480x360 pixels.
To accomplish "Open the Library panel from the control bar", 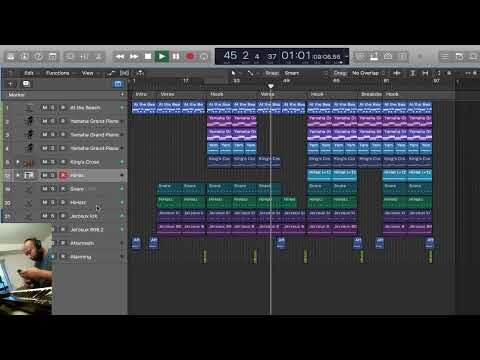I will coord(11,57).
